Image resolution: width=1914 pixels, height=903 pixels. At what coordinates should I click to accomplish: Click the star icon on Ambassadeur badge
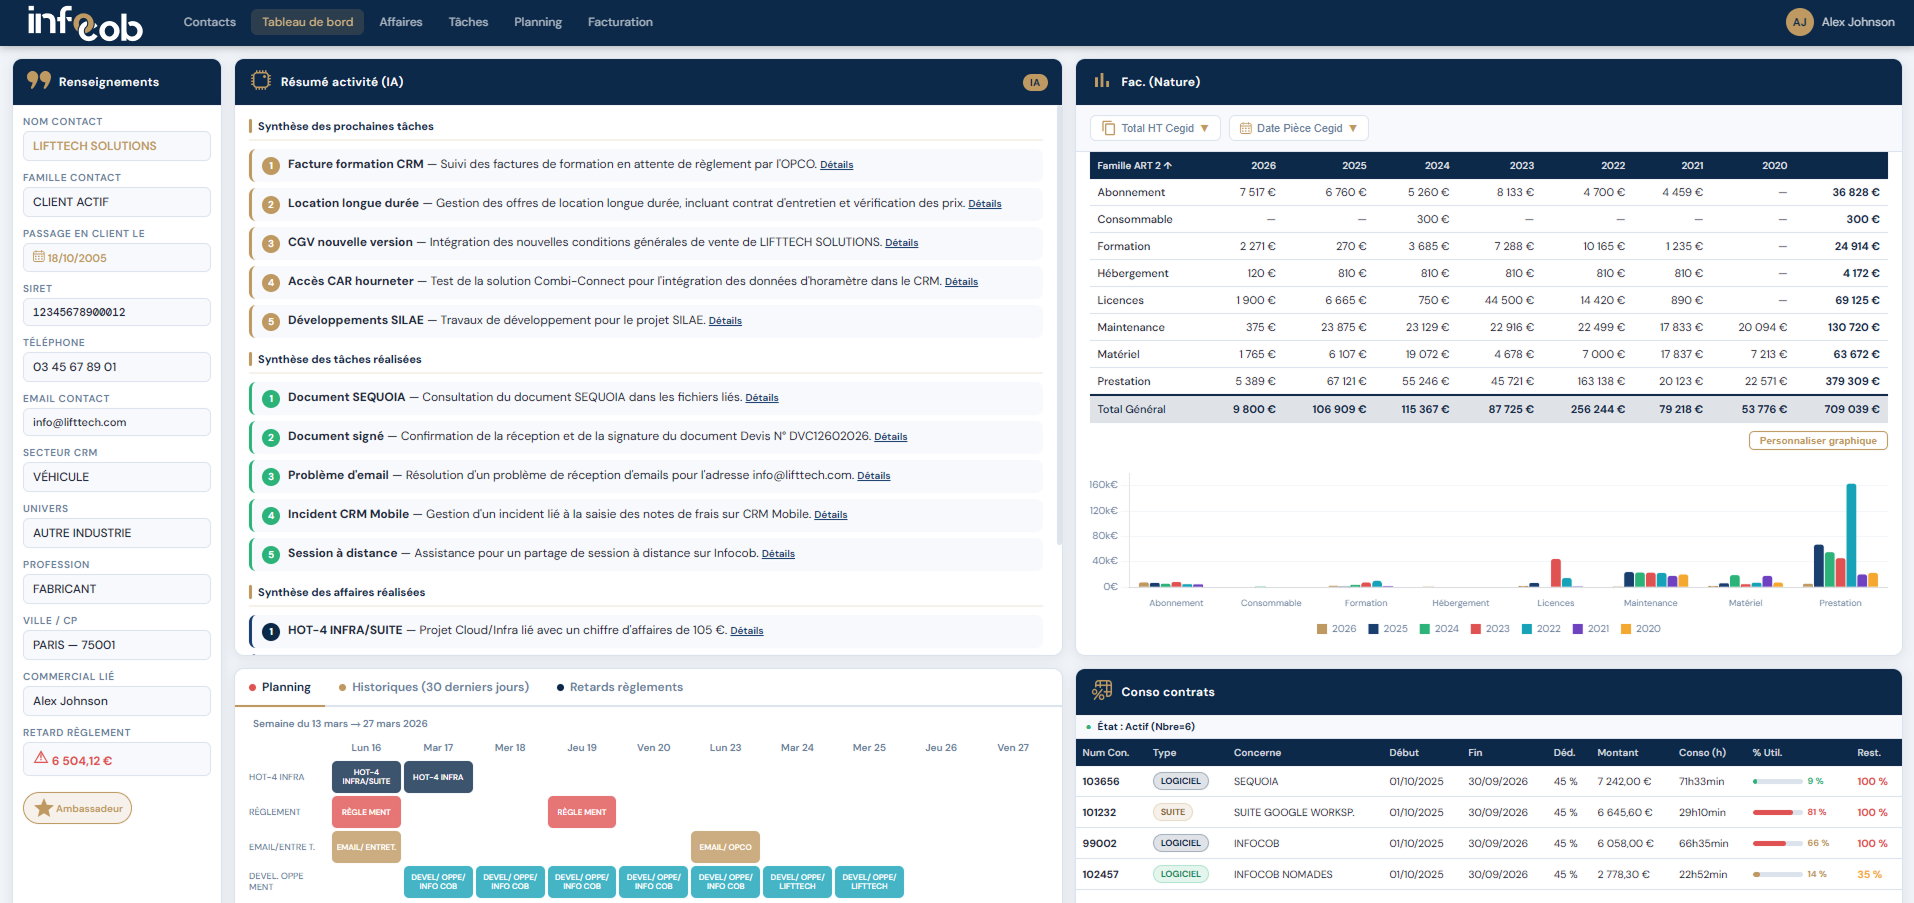click(44, 808)
